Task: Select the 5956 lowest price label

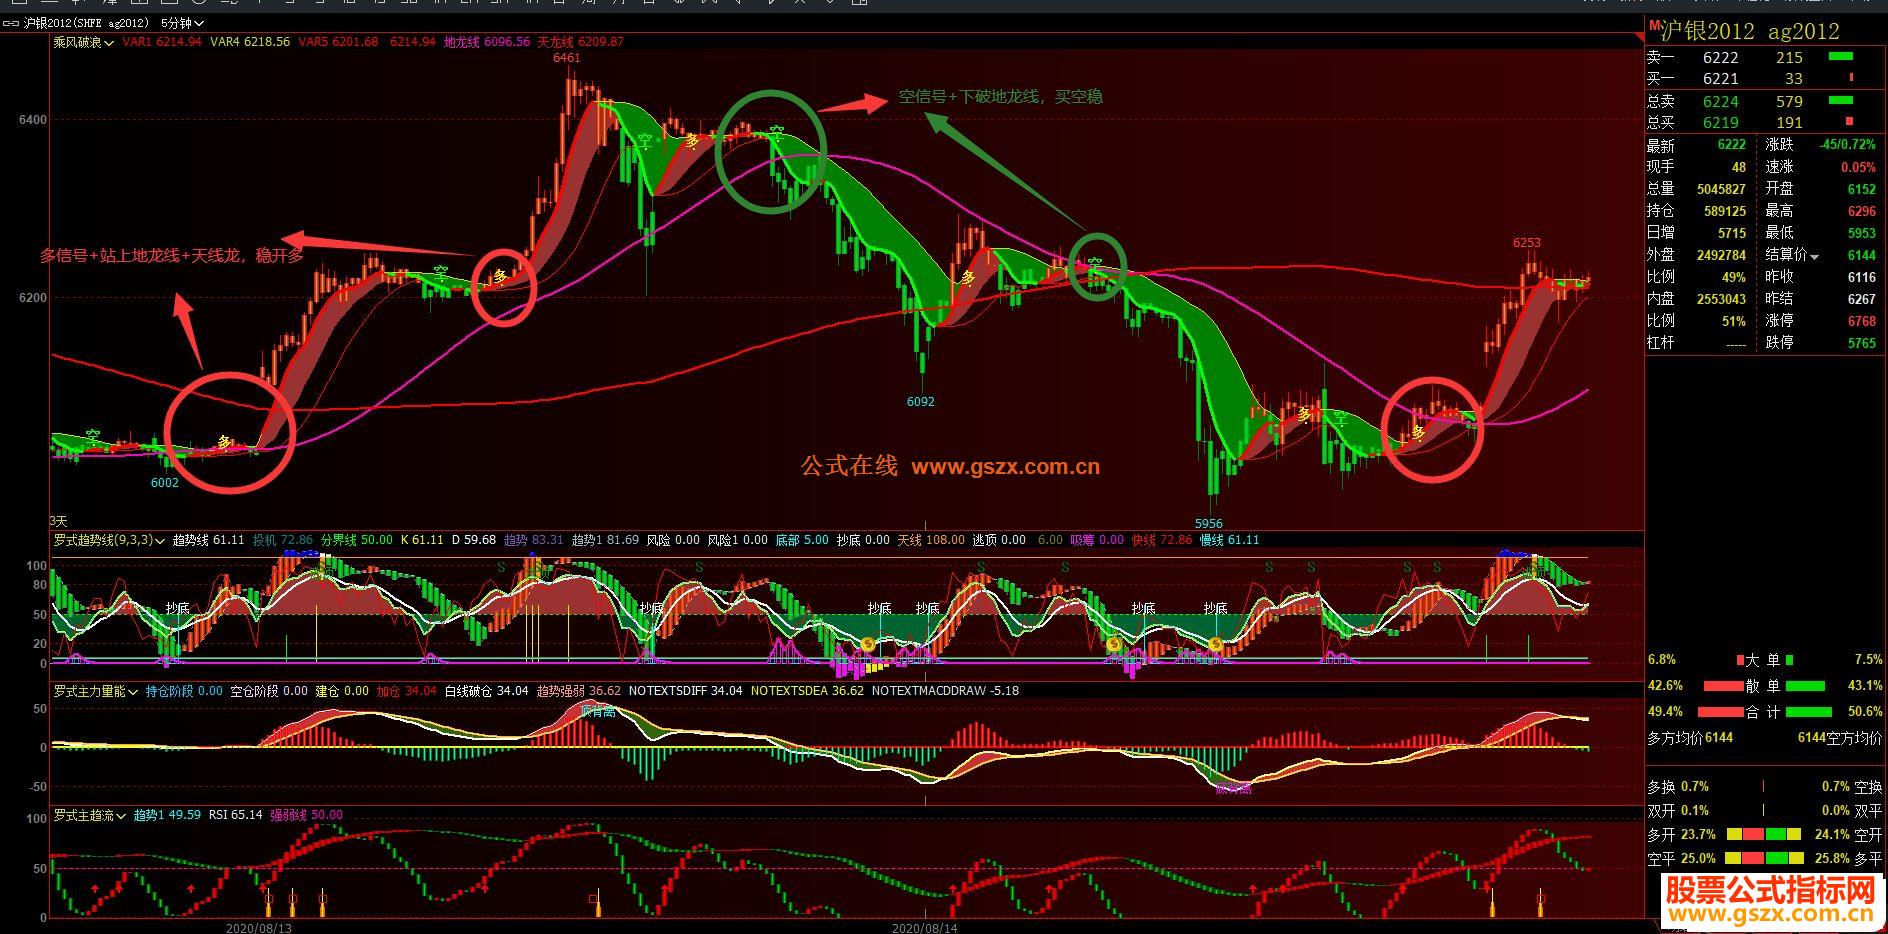Action: 1209,523
